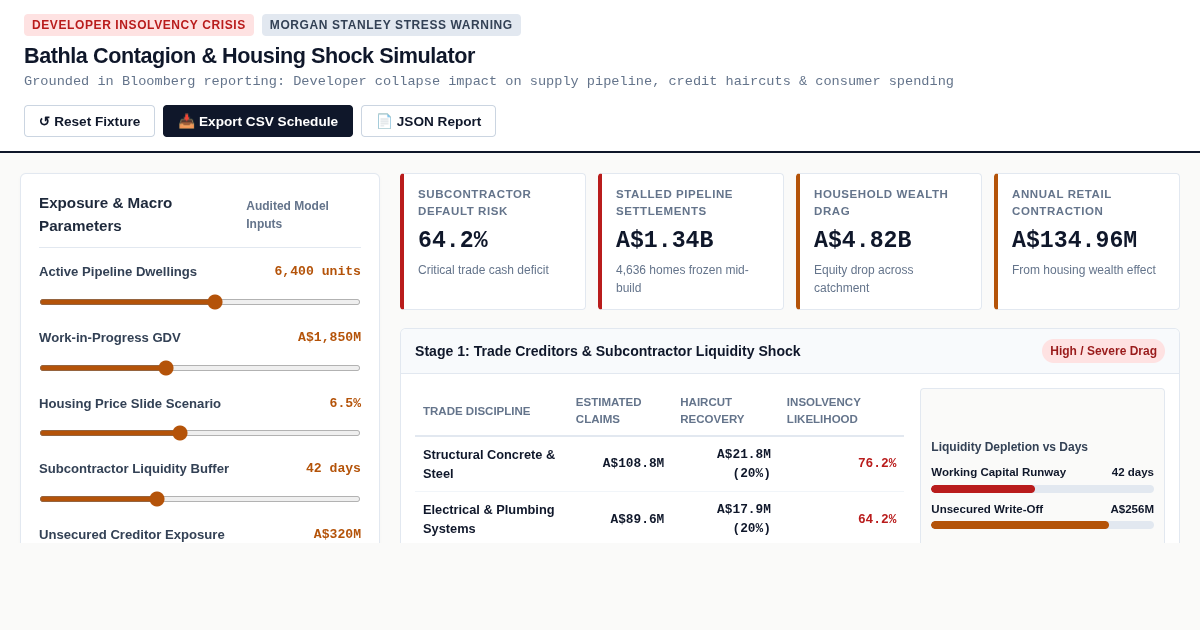Click the document icon on JSON Report
Image resolution: width=1200 pixels, height=630 pixels.
(384, 121)
